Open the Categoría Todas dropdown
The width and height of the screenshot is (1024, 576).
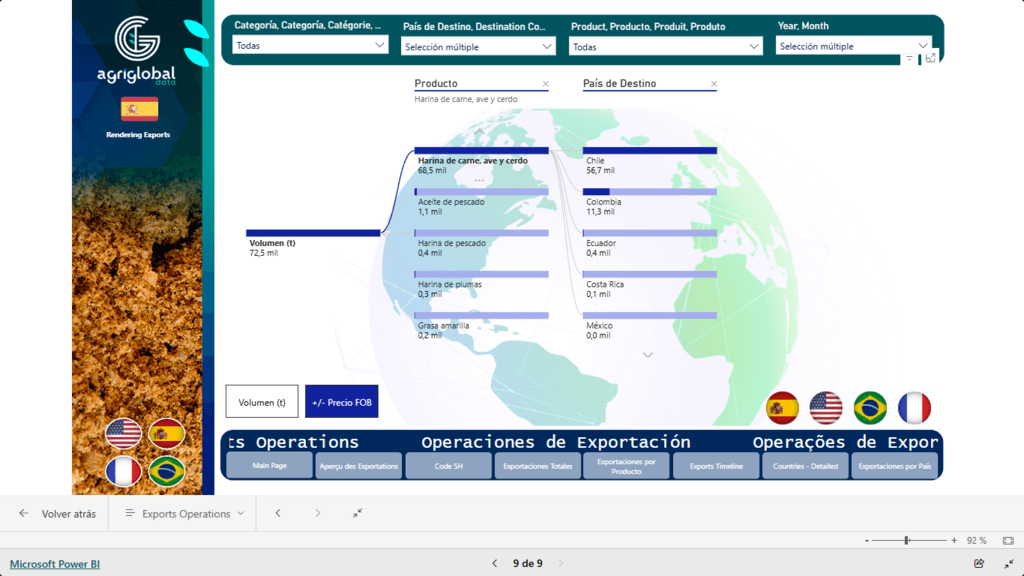coord(309,45)
